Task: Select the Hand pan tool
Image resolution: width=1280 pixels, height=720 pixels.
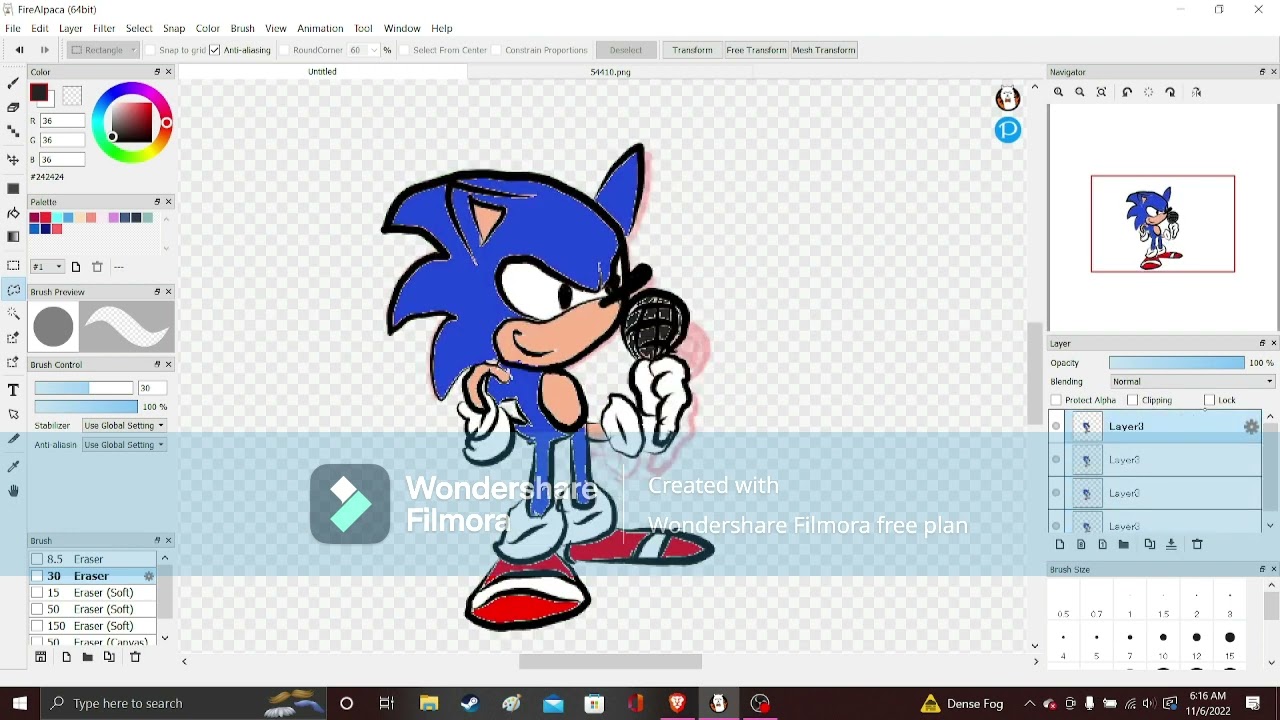Action: coord(13,491)
